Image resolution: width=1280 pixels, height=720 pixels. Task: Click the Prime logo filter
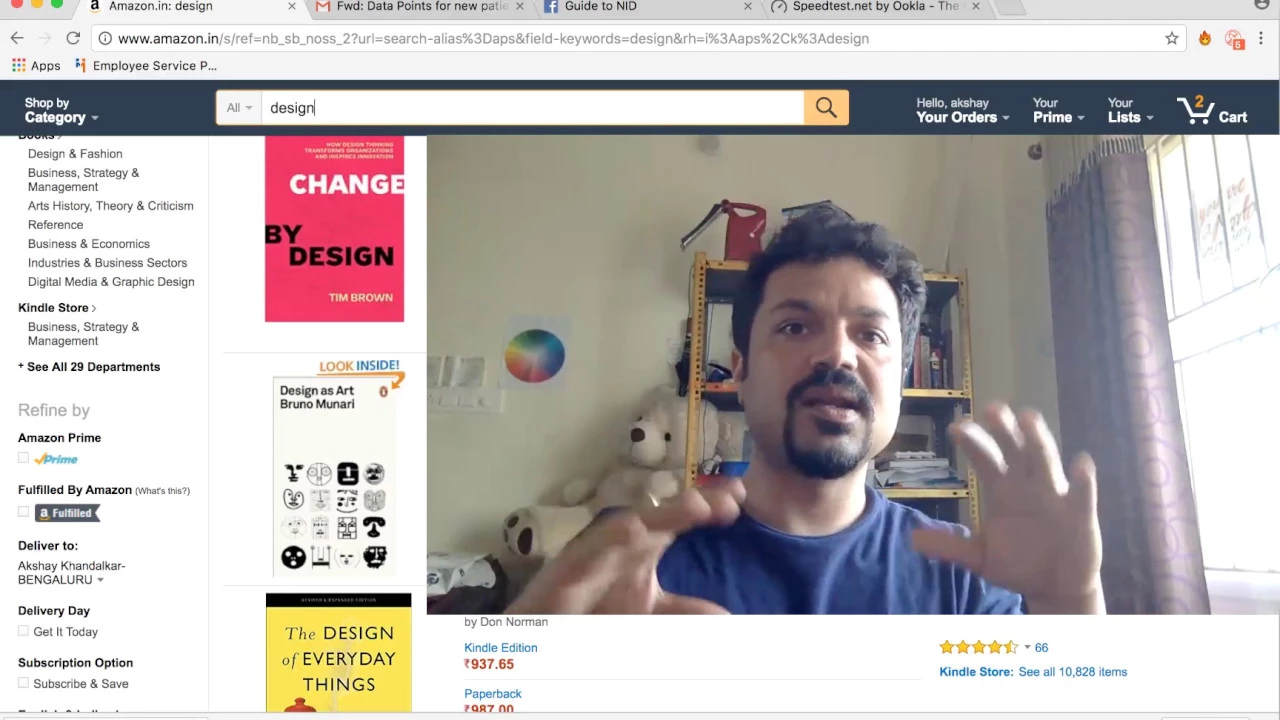point(56,459)
